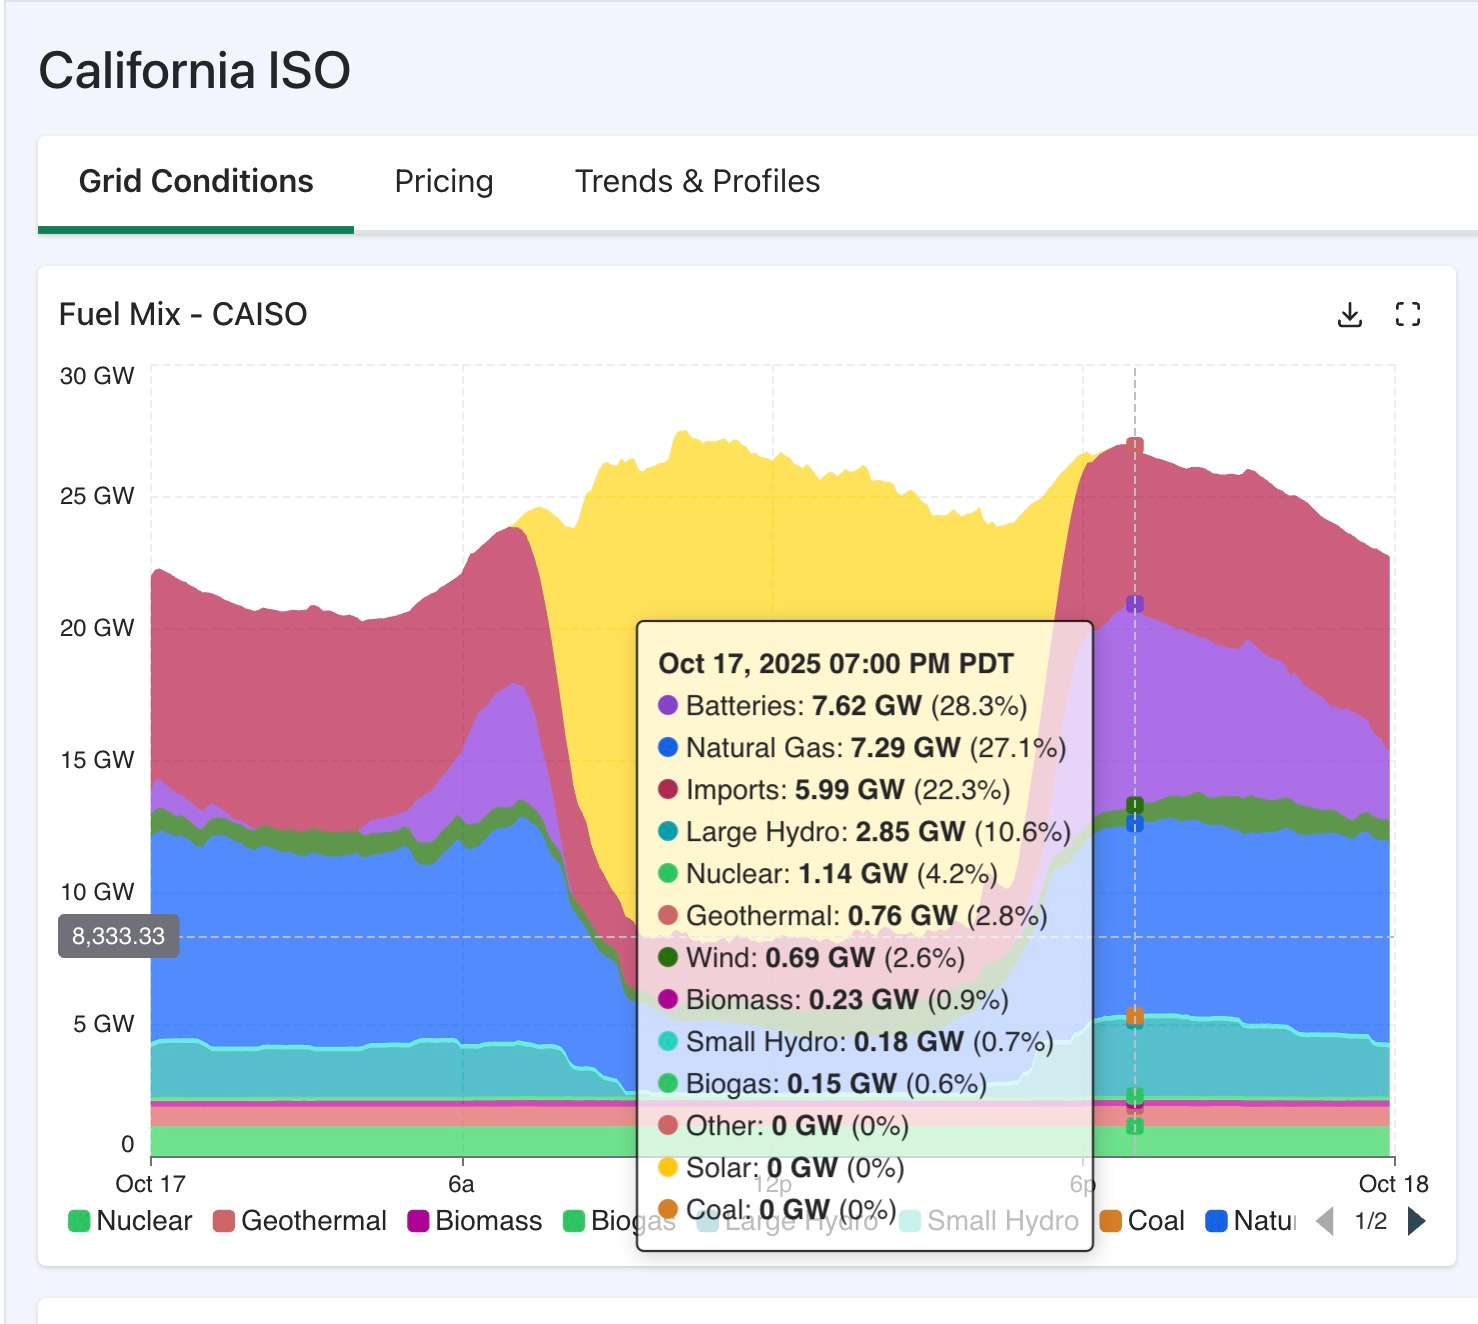1478x1324 pixels.
Task: Select the Grid Conditions tab
Action: [196, 182]
